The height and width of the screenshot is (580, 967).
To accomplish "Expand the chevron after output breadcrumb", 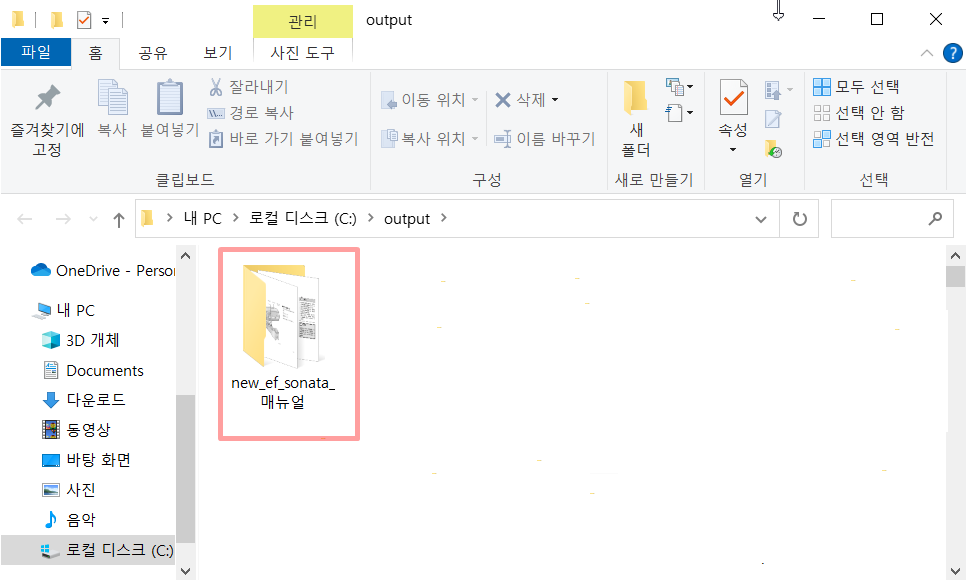I will click(x=444, y=218).
